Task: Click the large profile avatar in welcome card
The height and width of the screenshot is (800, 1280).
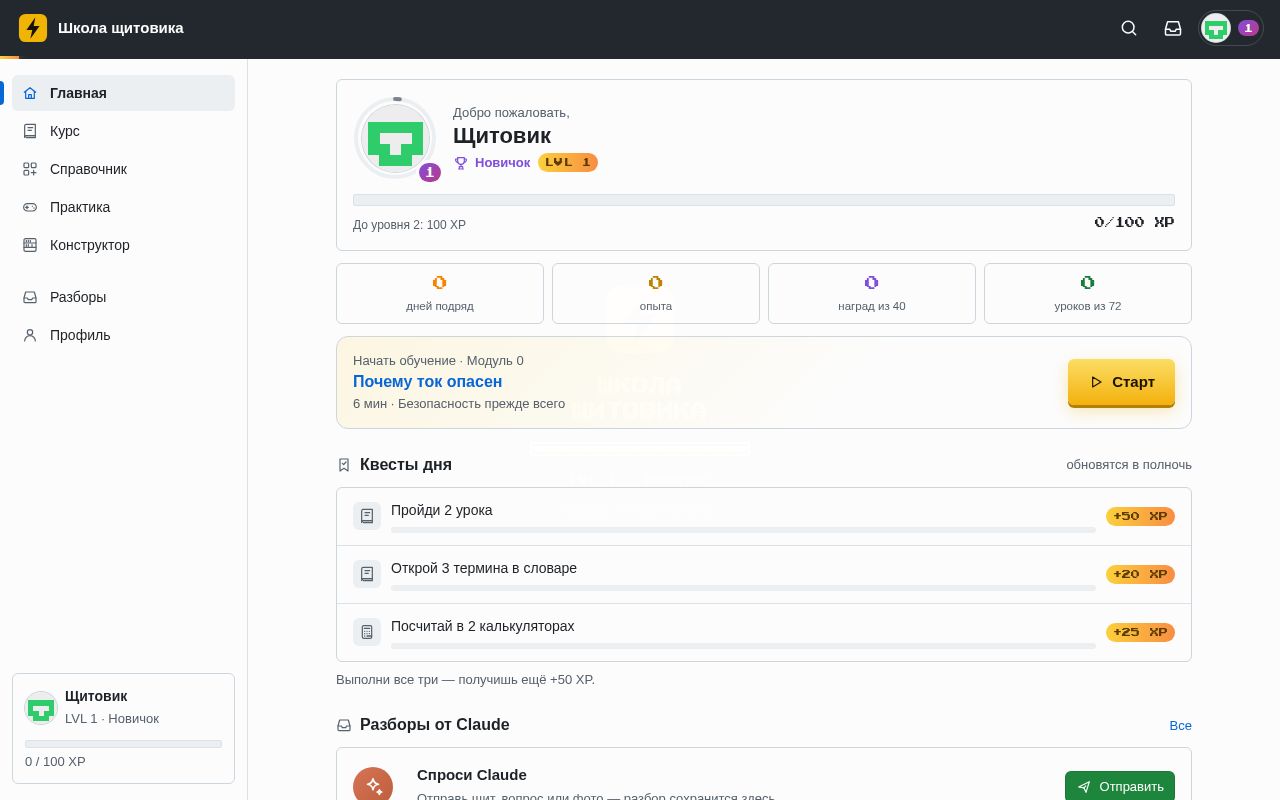Action: 395,138
